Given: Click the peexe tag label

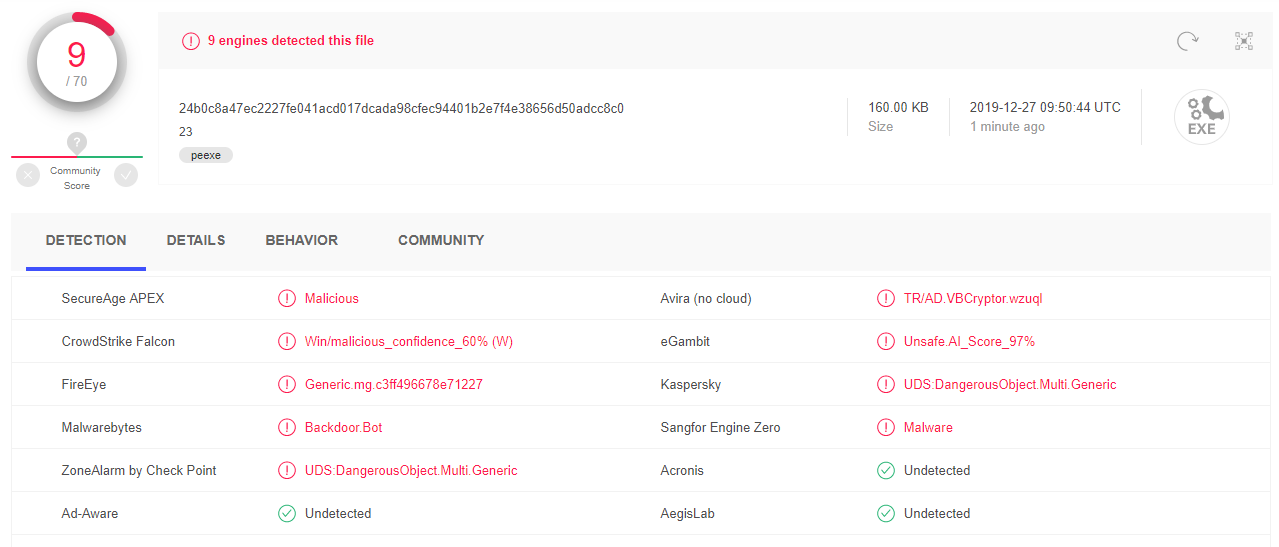Looking at the screenshot, I should point(206,155).
